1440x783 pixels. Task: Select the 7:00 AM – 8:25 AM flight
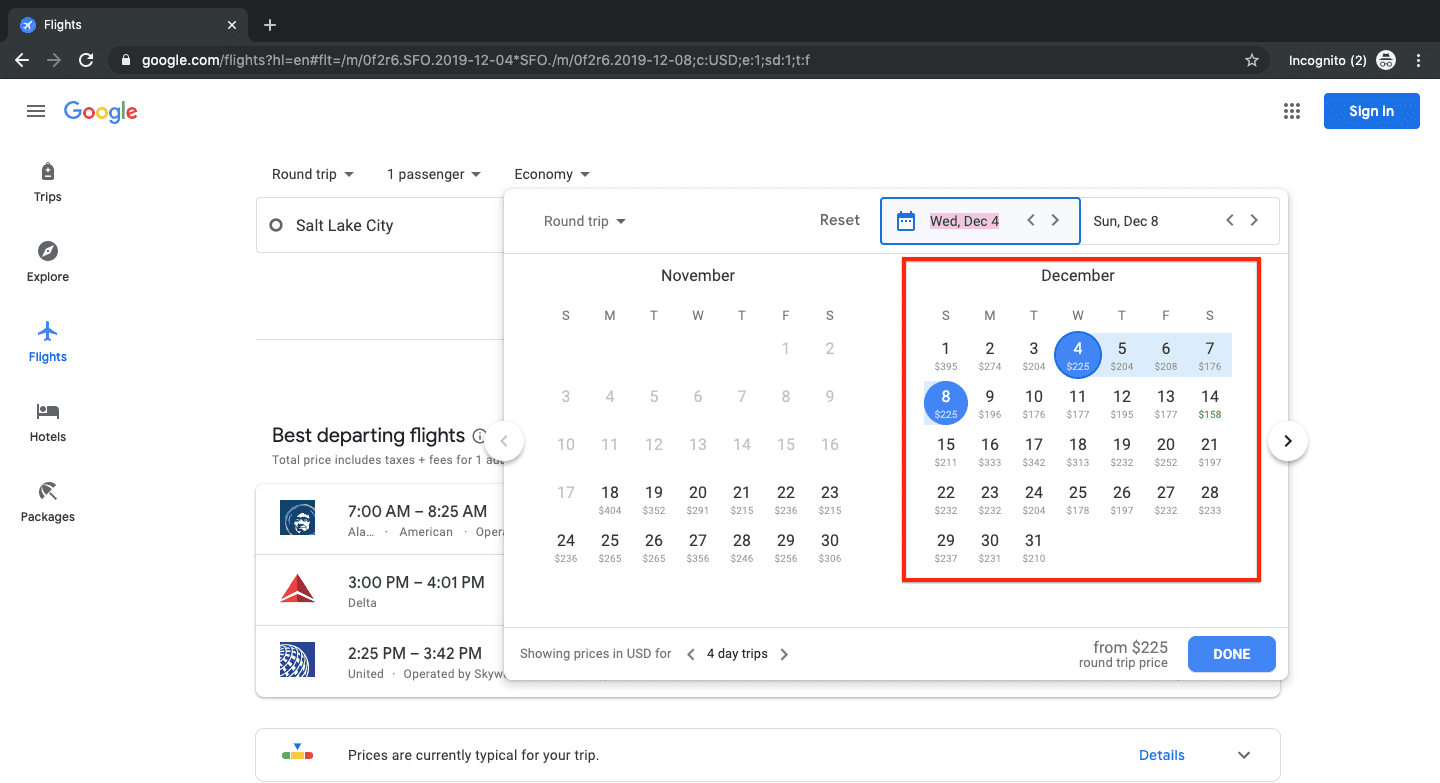click(380, 520)
